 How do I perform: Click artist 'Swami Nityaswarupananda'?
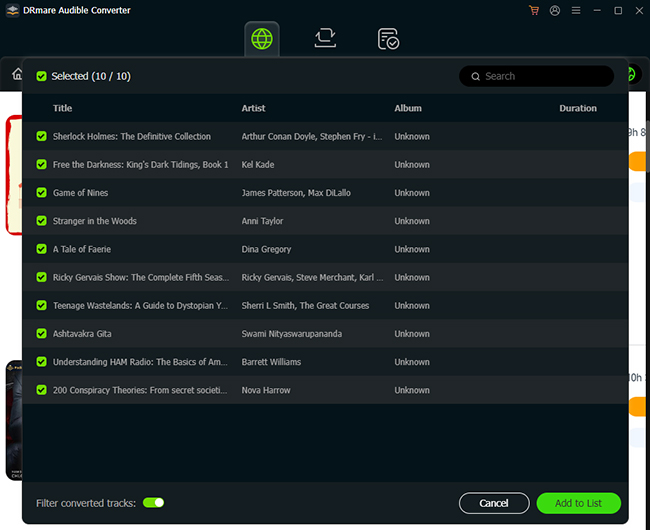pyautogui.click(x=292, y=334)
